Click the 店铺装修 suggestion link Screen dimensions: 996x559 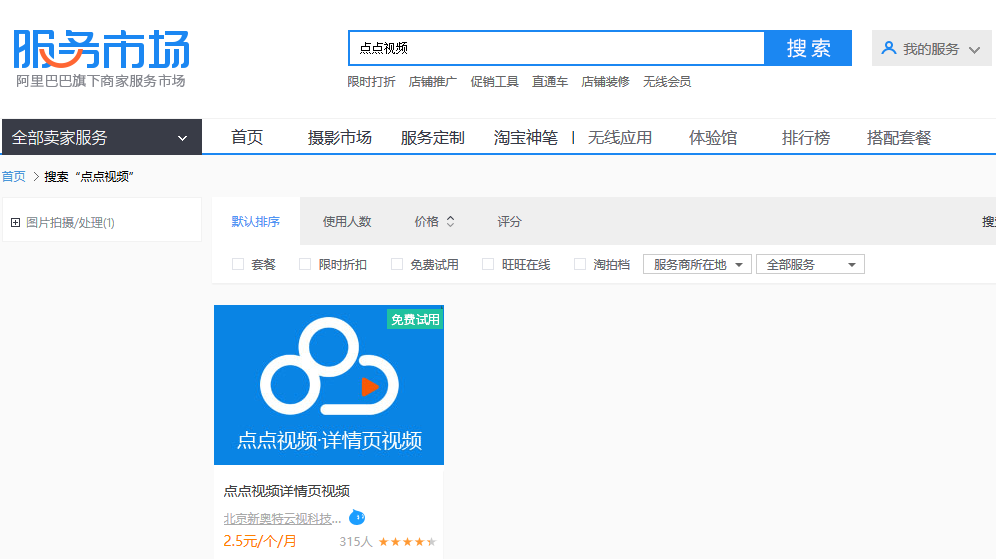[x=605, y=81]
